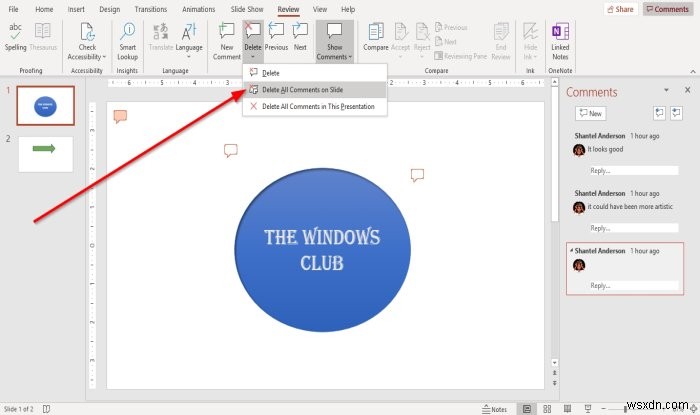Click zoom out minus in status bar

coord(604,409)
